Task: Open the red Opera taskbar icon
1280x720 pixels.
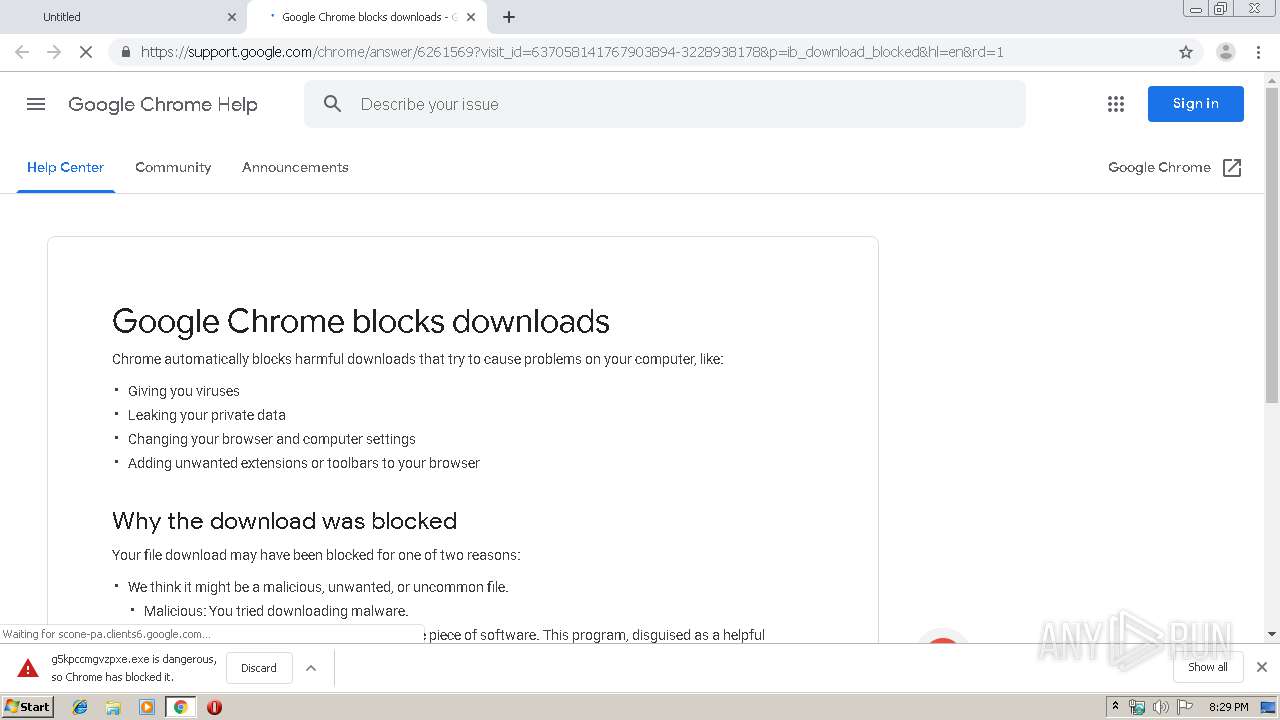Action: tap(214, 707)
